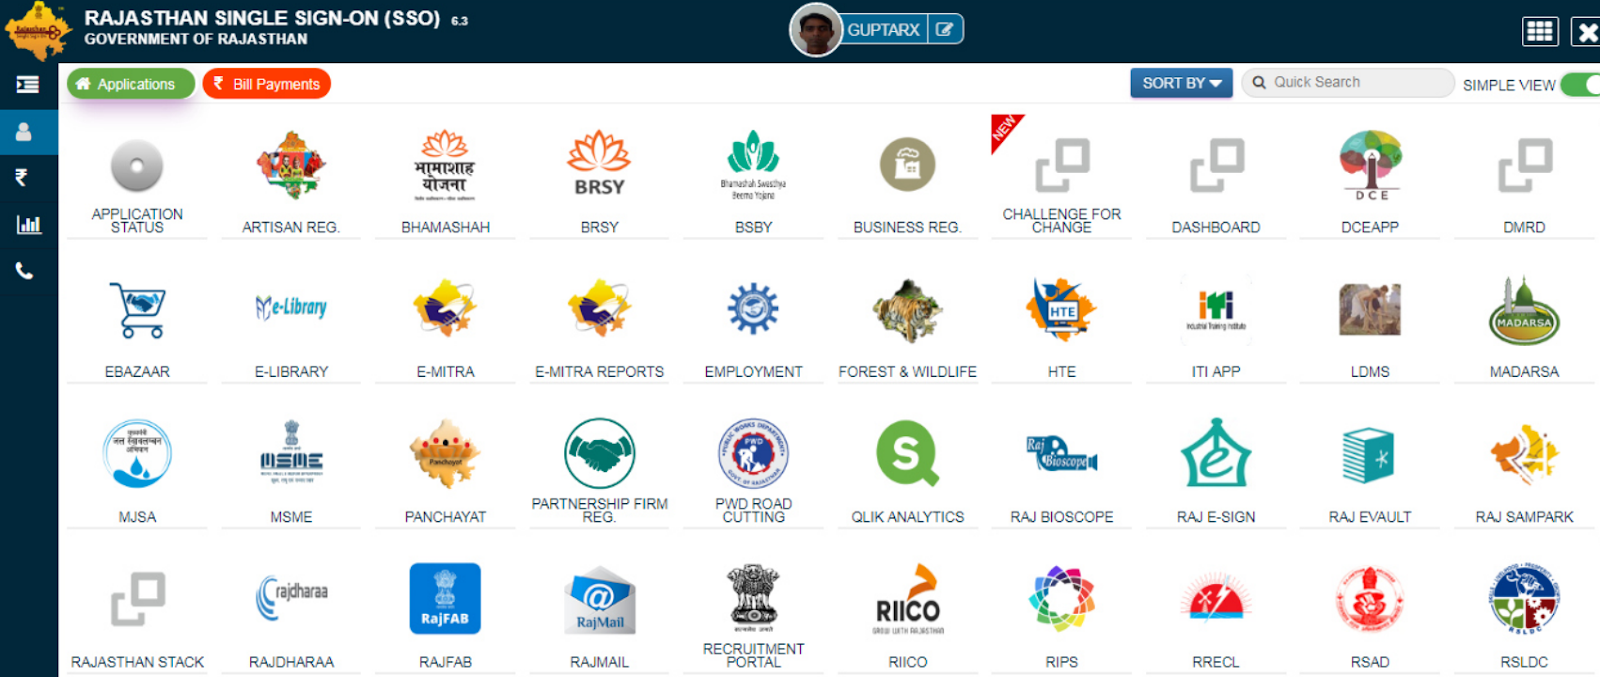The image size is (1600, 677).
Task: Open the Madarsa app icon
Action: point(1524,312)
